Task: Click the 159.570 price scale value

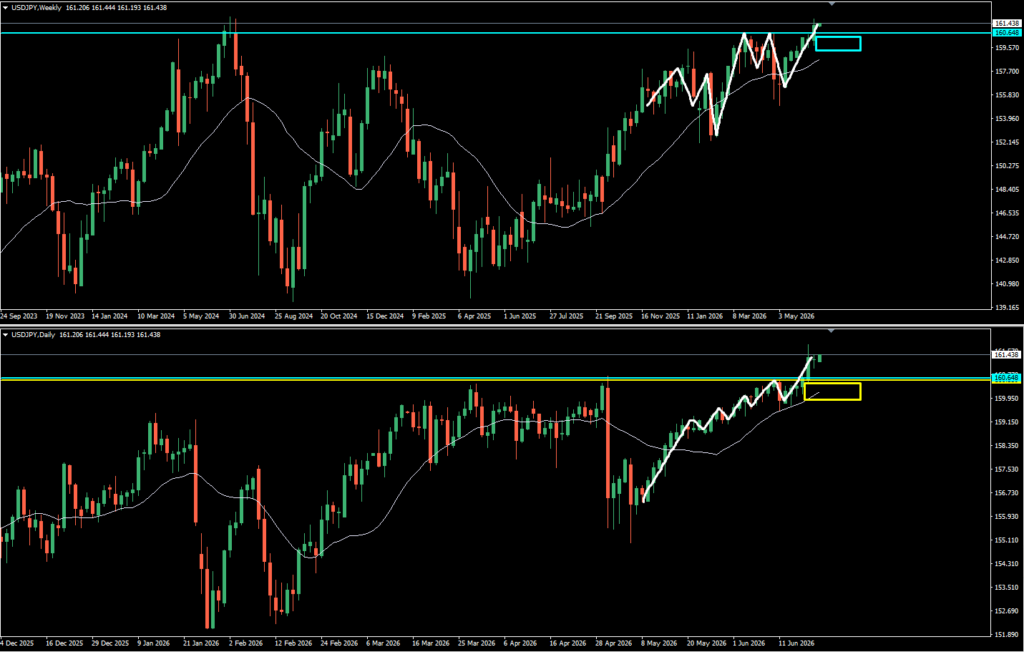Action: point(1006,48)
